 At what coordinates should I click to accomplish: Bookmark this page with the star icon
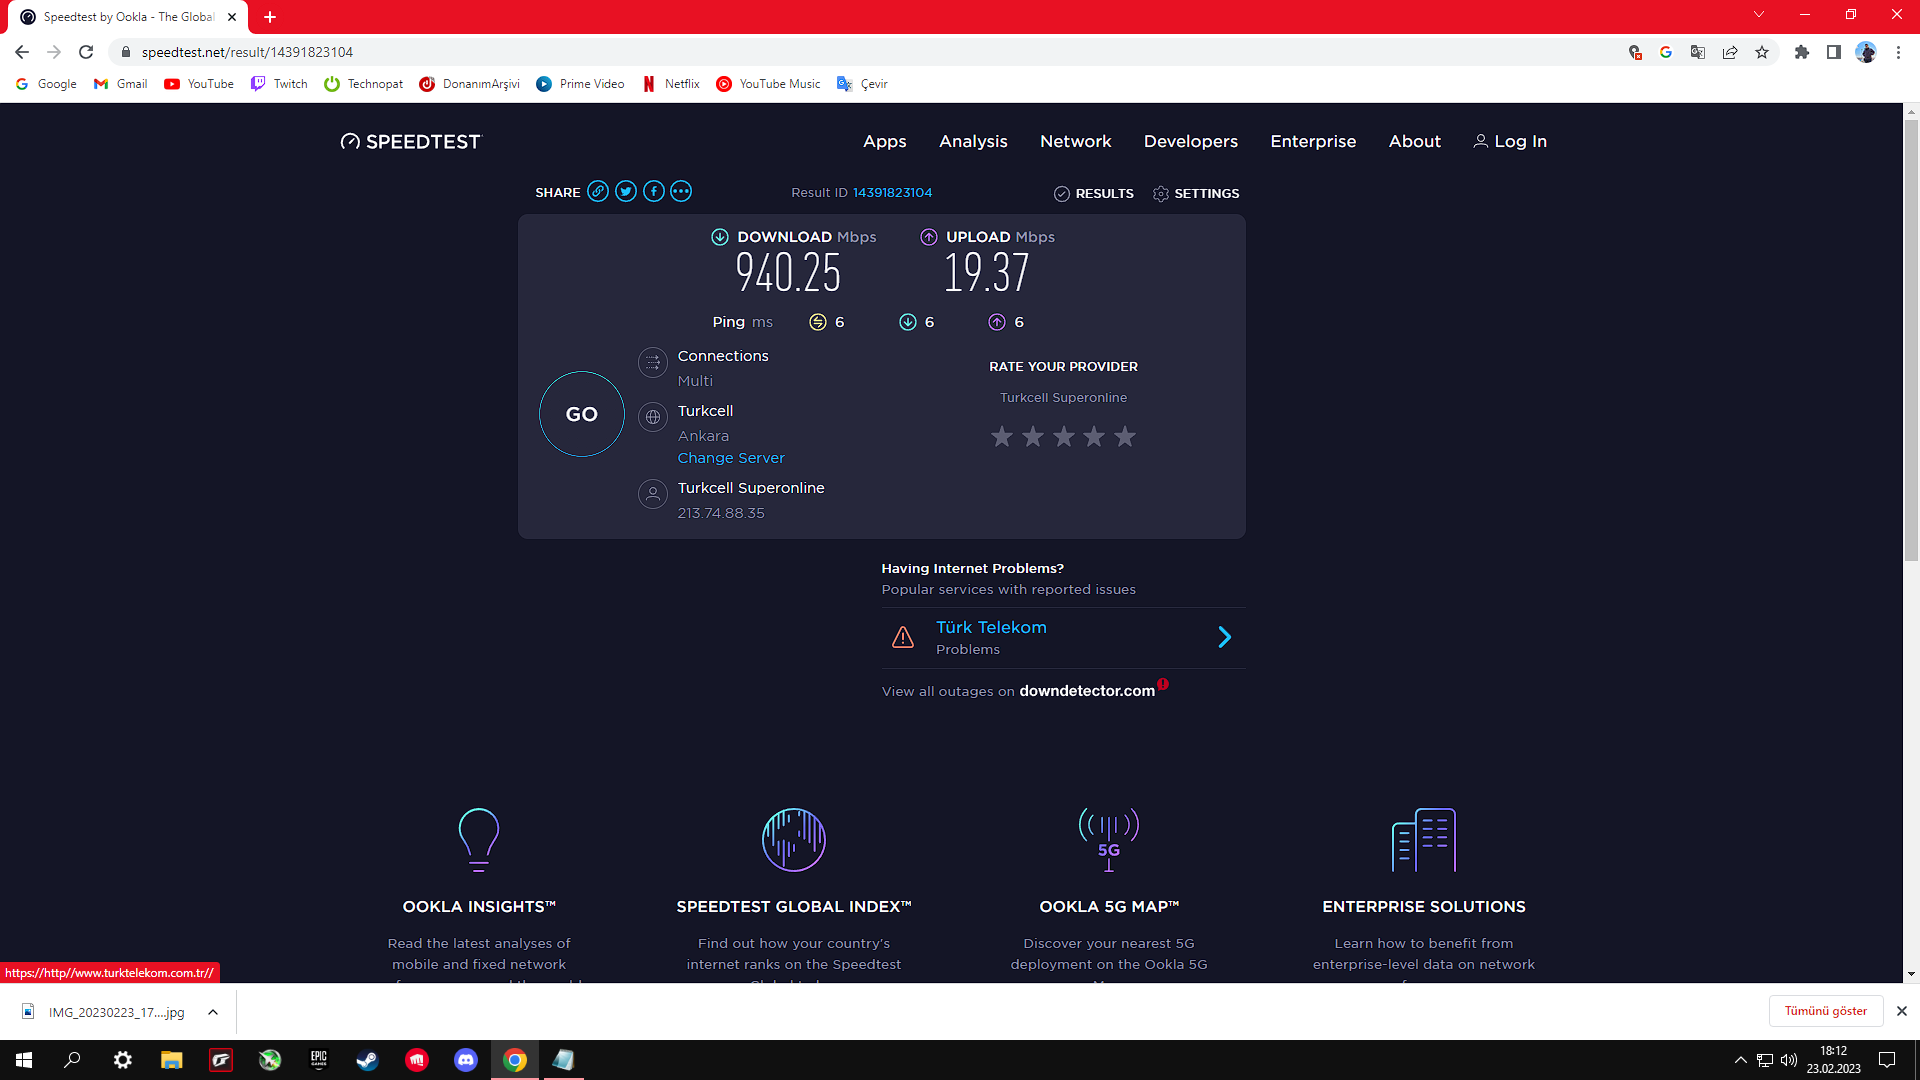click(1762, 52)
